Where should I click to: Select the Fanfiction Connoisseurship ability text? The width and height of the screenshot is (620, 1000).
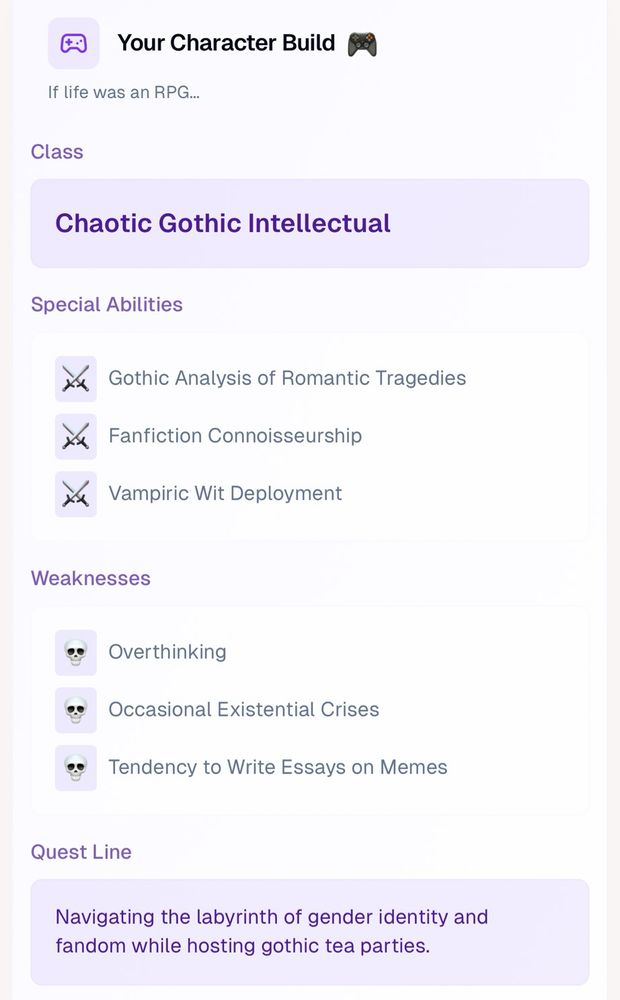pos(235,436)
